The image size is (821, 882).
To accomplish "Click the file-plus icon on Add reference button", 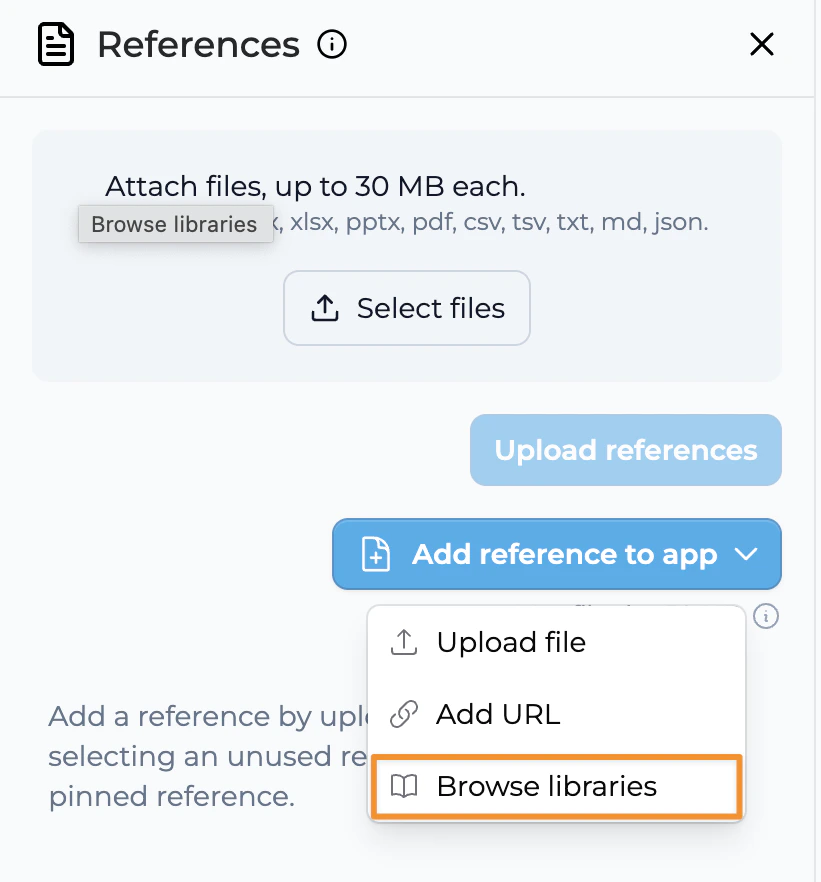I will [x=375, y=554].
